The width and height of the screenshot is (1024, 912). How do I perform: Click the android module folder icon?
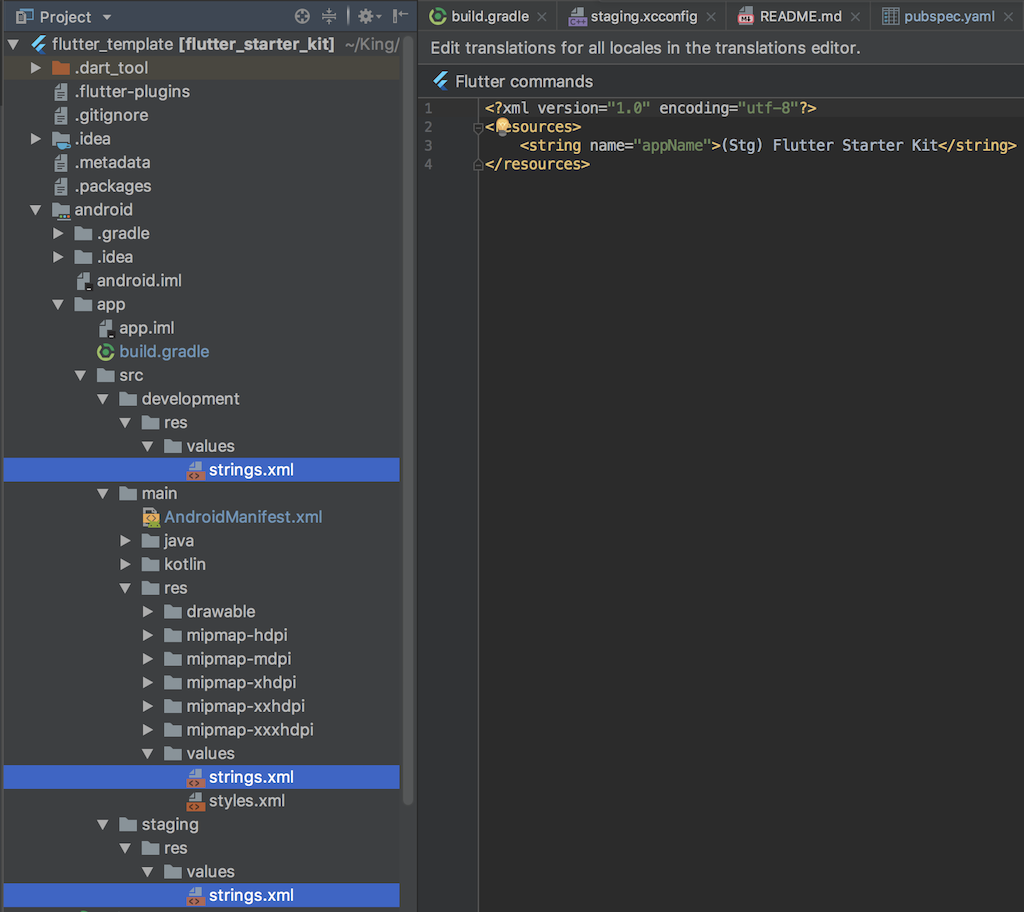coord(61,210)
